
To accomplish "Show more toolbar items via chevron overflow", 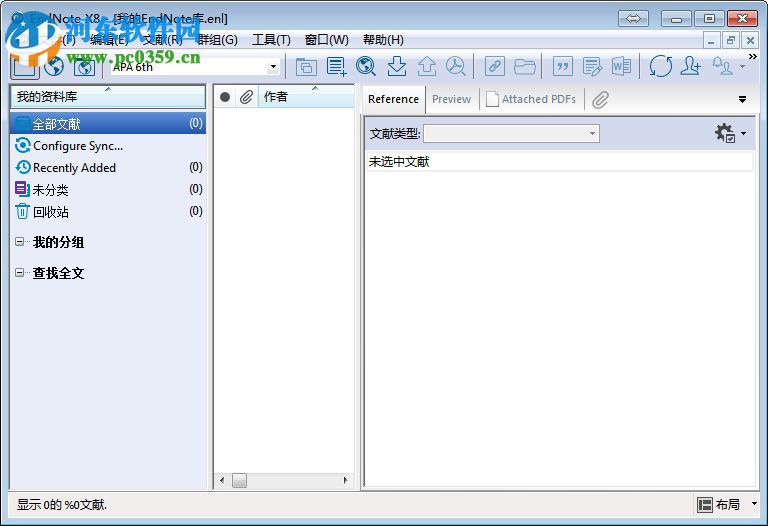I will [753, 57].
